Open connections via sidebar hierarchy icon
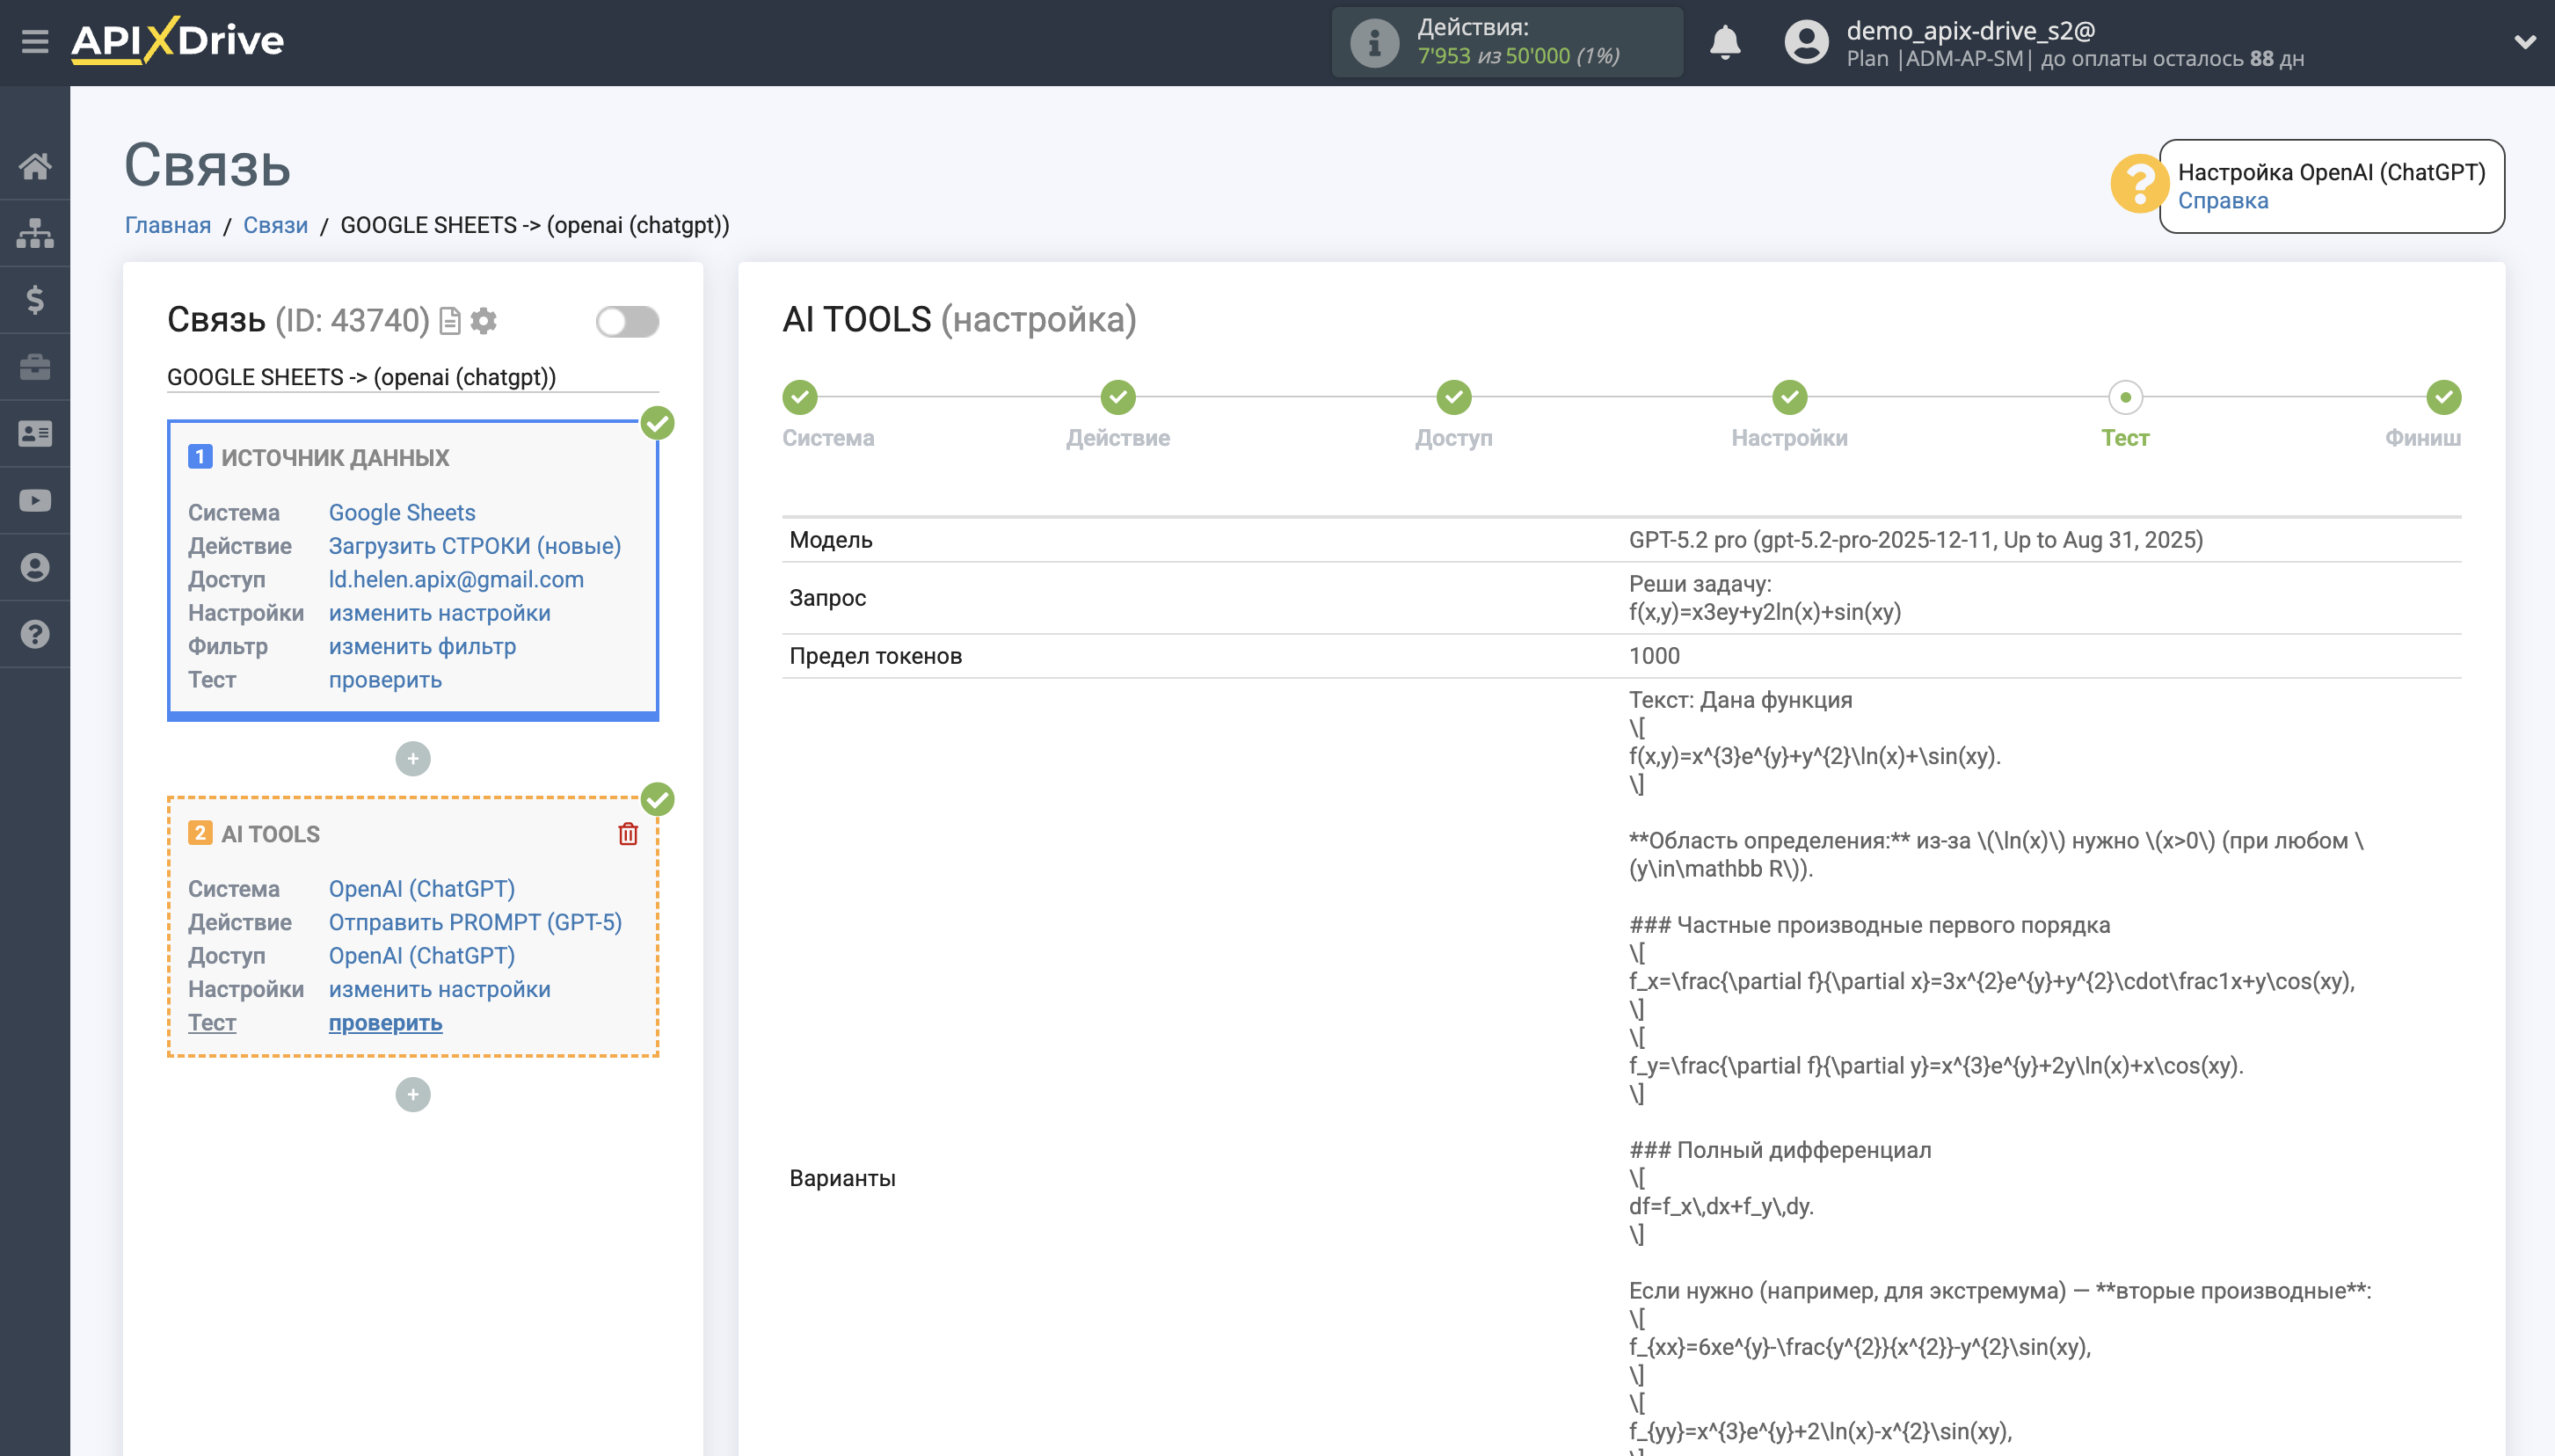Image resolution: width=2555 pixels, height=1456 pixels. click(x=36, y=232)
